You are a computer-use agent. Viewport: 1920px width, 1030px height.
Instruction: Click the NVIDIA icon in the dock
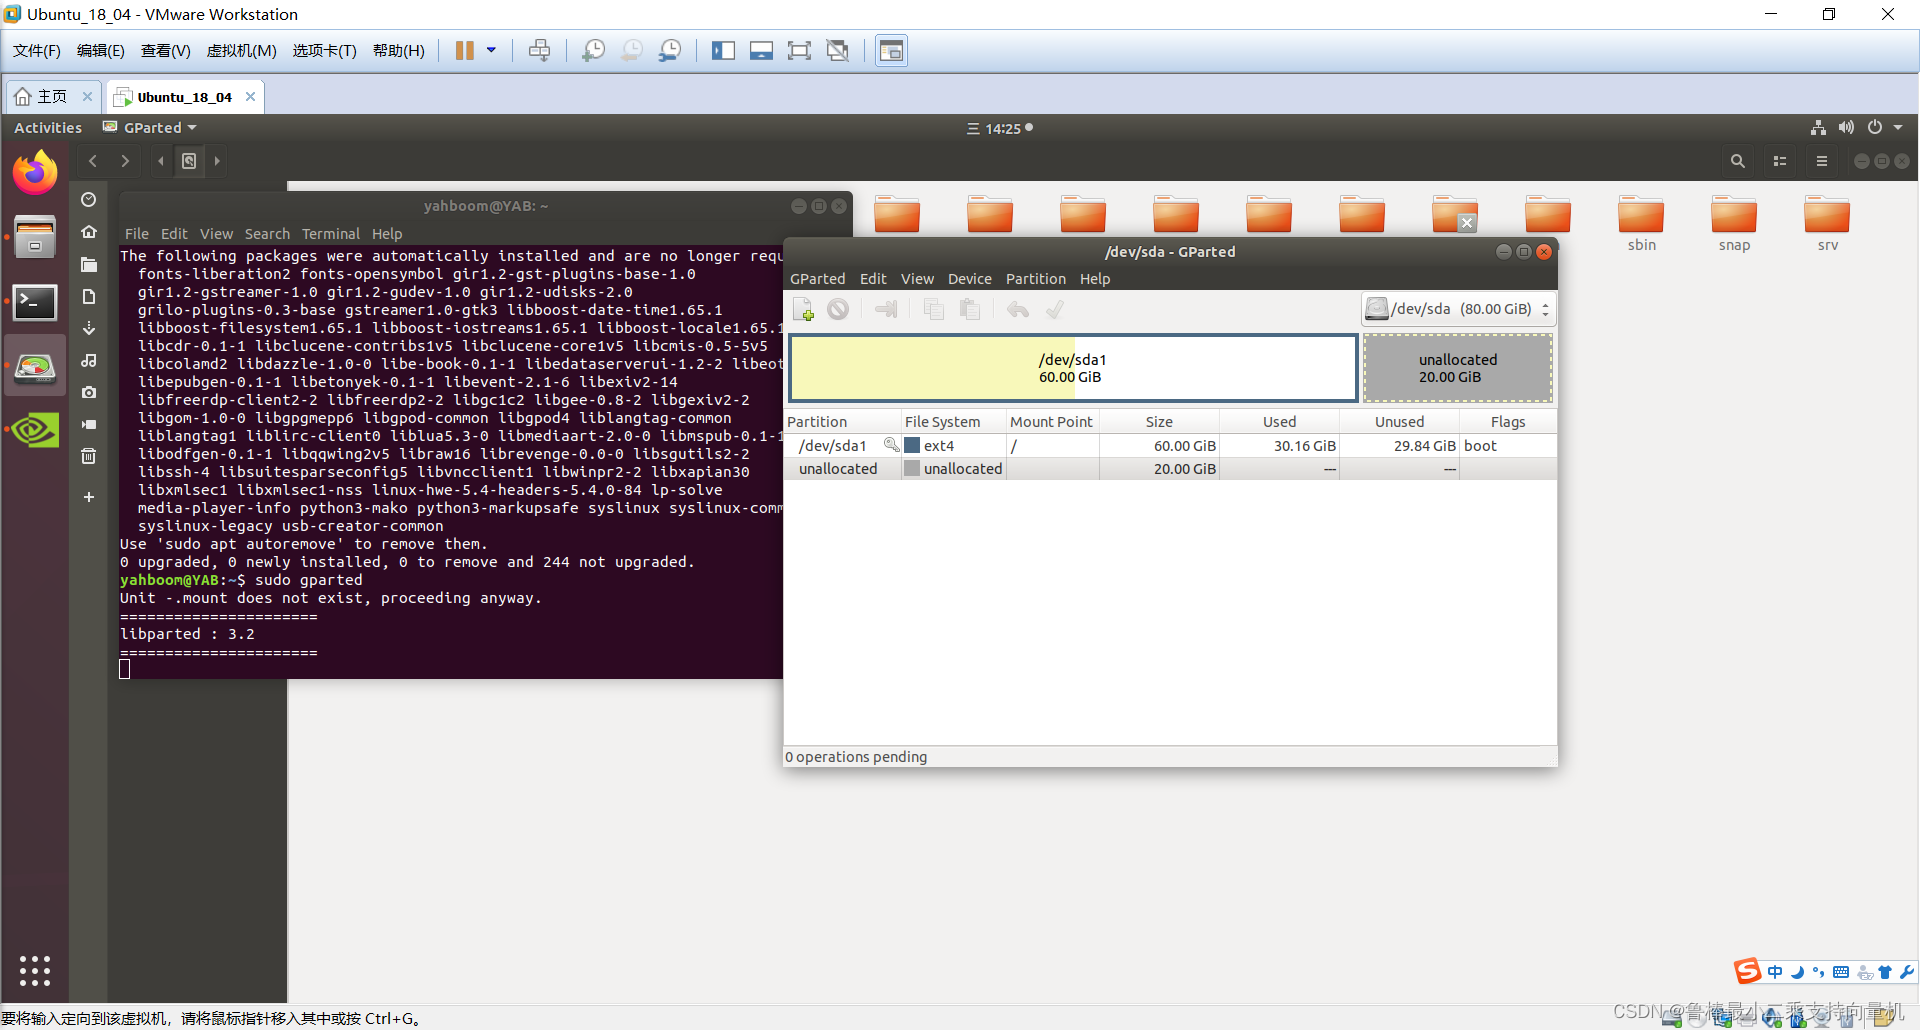coord(35,431)
